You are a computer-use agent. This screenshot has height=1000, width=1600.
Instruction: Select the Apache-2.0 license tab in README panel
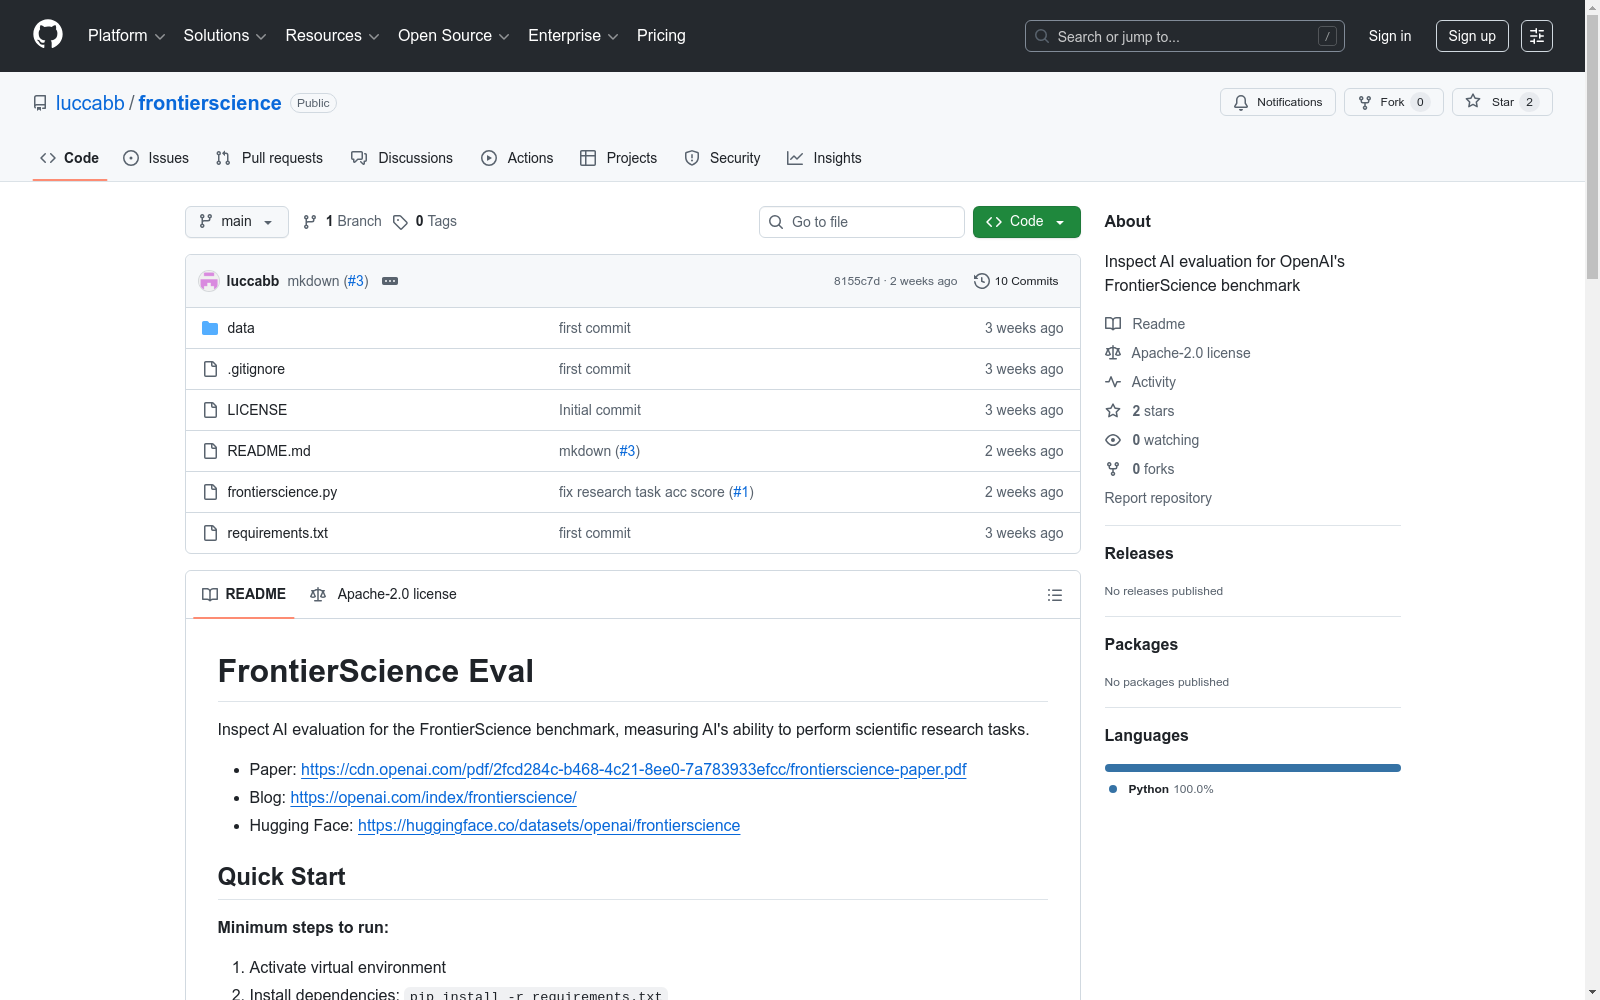[384, 595]
